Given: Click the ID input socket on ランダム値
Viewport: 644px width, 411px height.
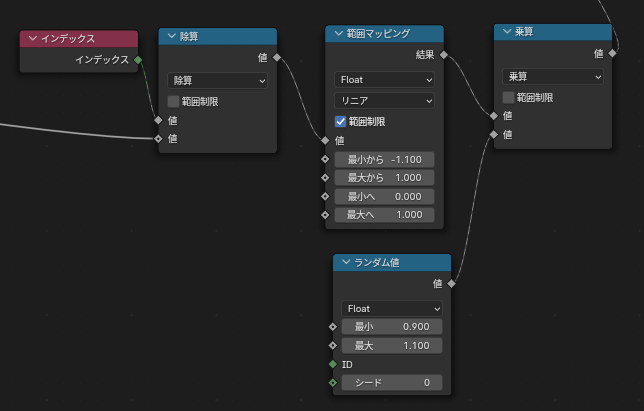Looking at the screenshot, I should pyautogui.click(x=332, y=364).
